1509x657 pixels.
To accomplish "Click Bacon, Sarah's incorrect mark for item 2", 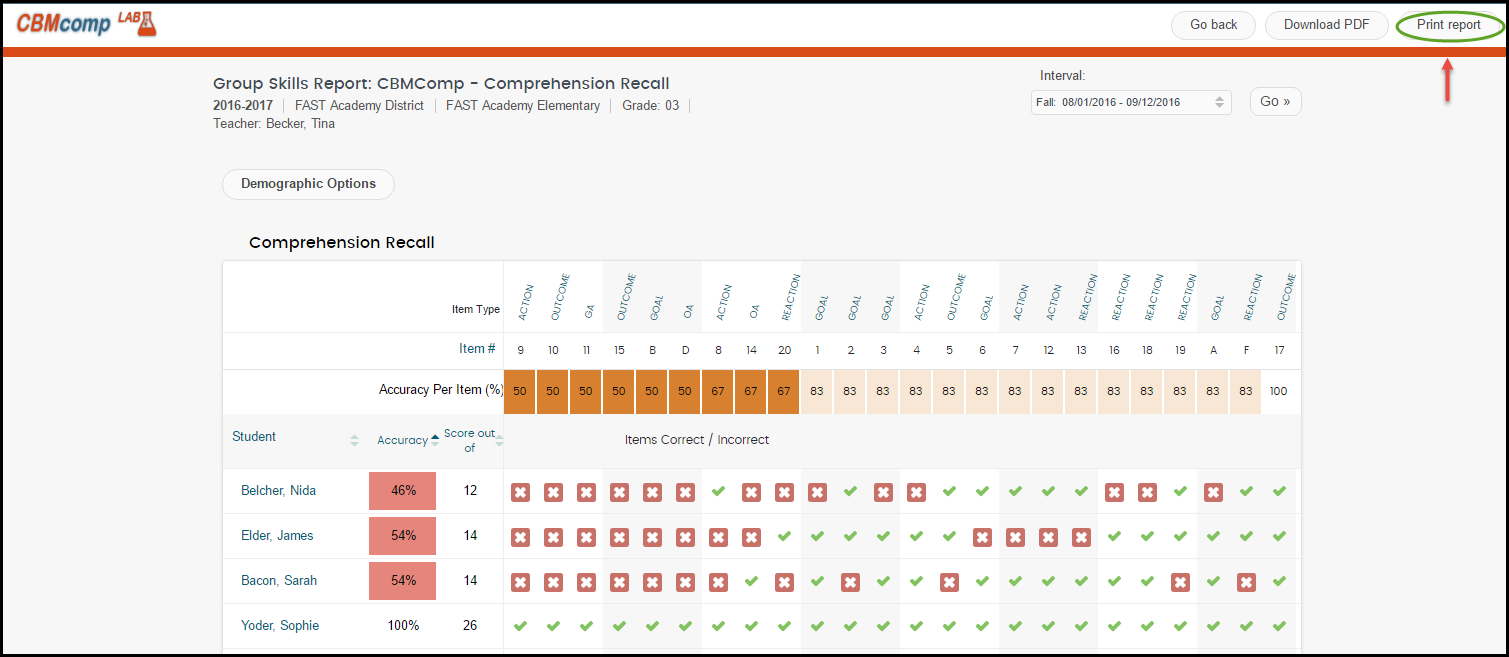I will pos(850,582).
